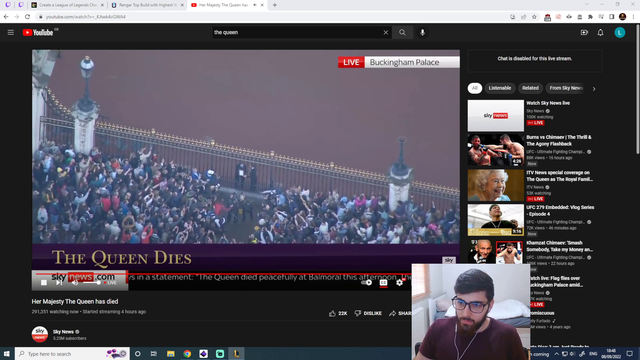Start voice search with the microphone

(422, 32)
